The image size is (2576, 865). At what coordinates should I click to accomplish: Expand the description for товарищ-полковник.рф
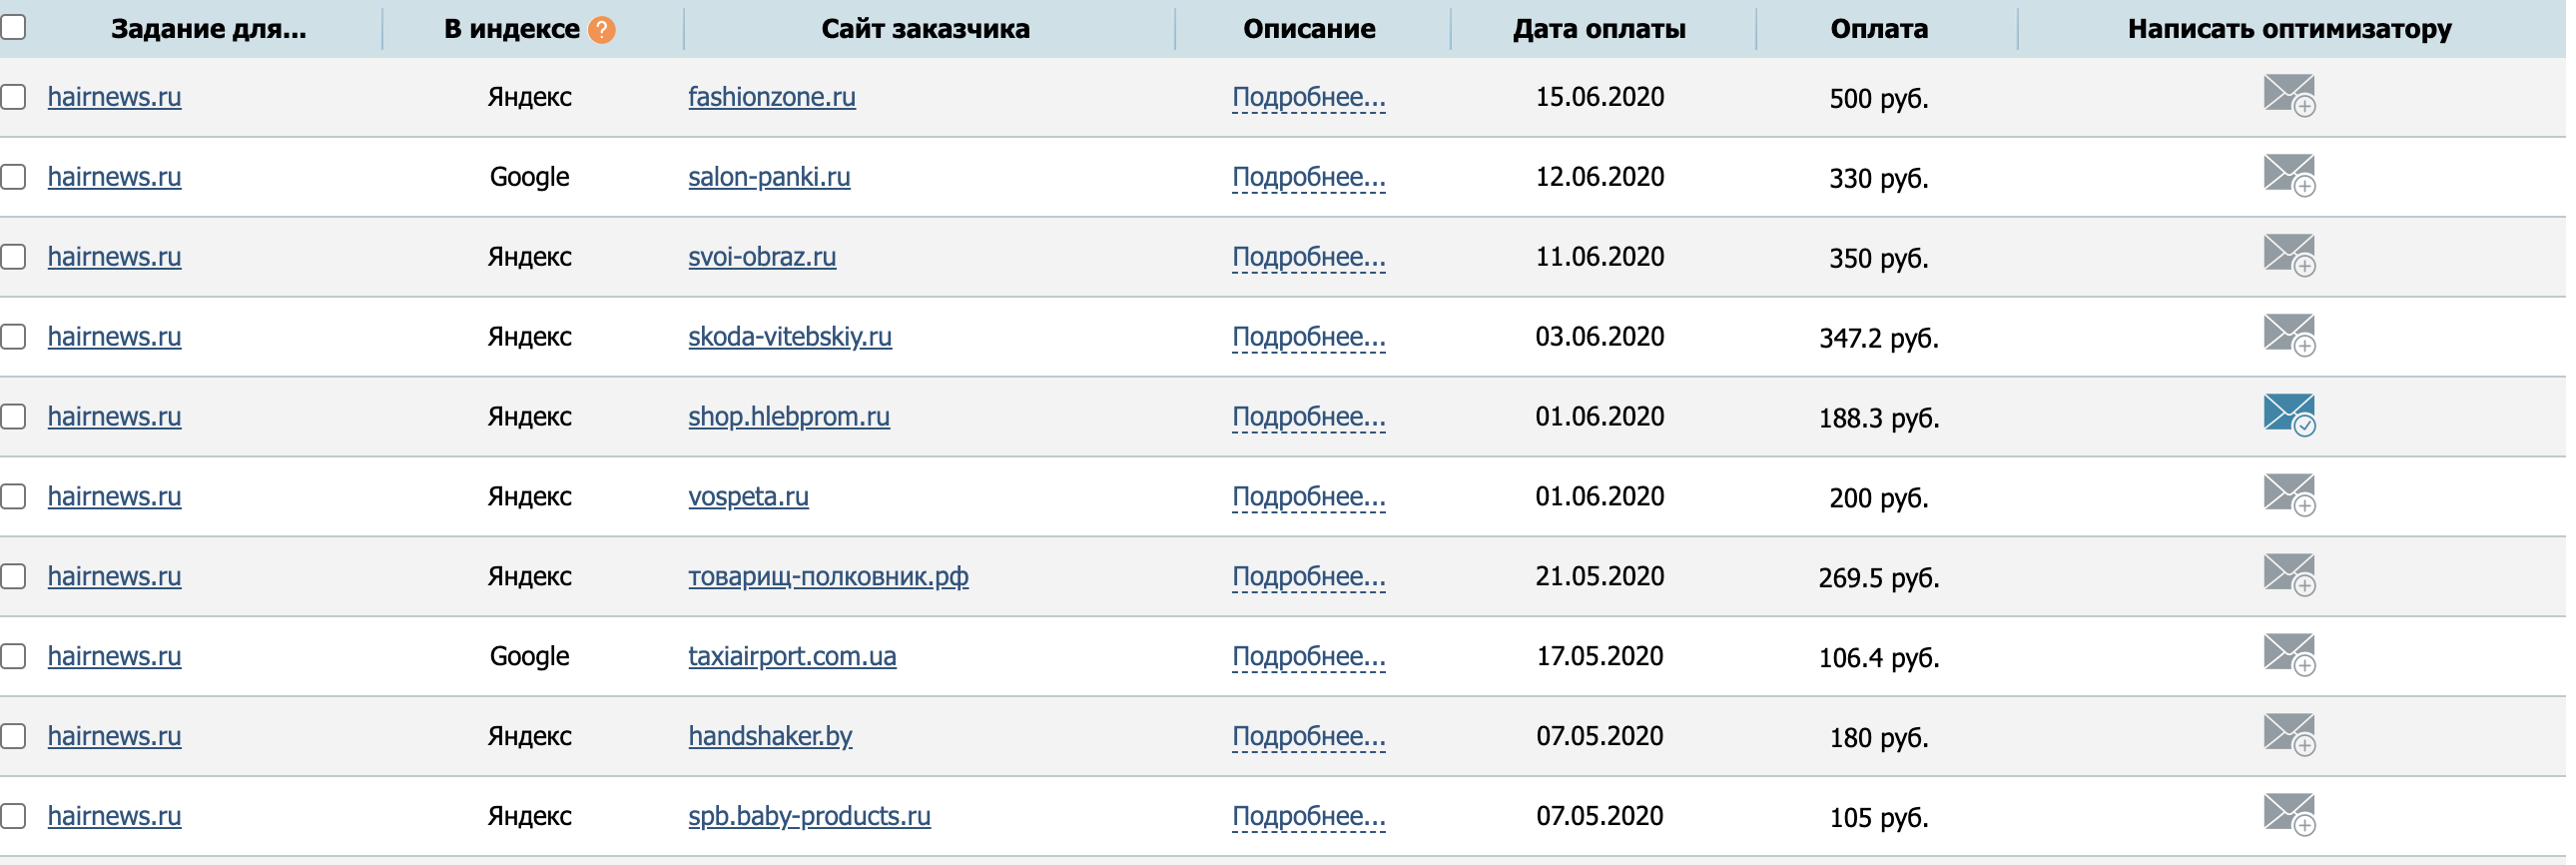[x=1308, y=576]
